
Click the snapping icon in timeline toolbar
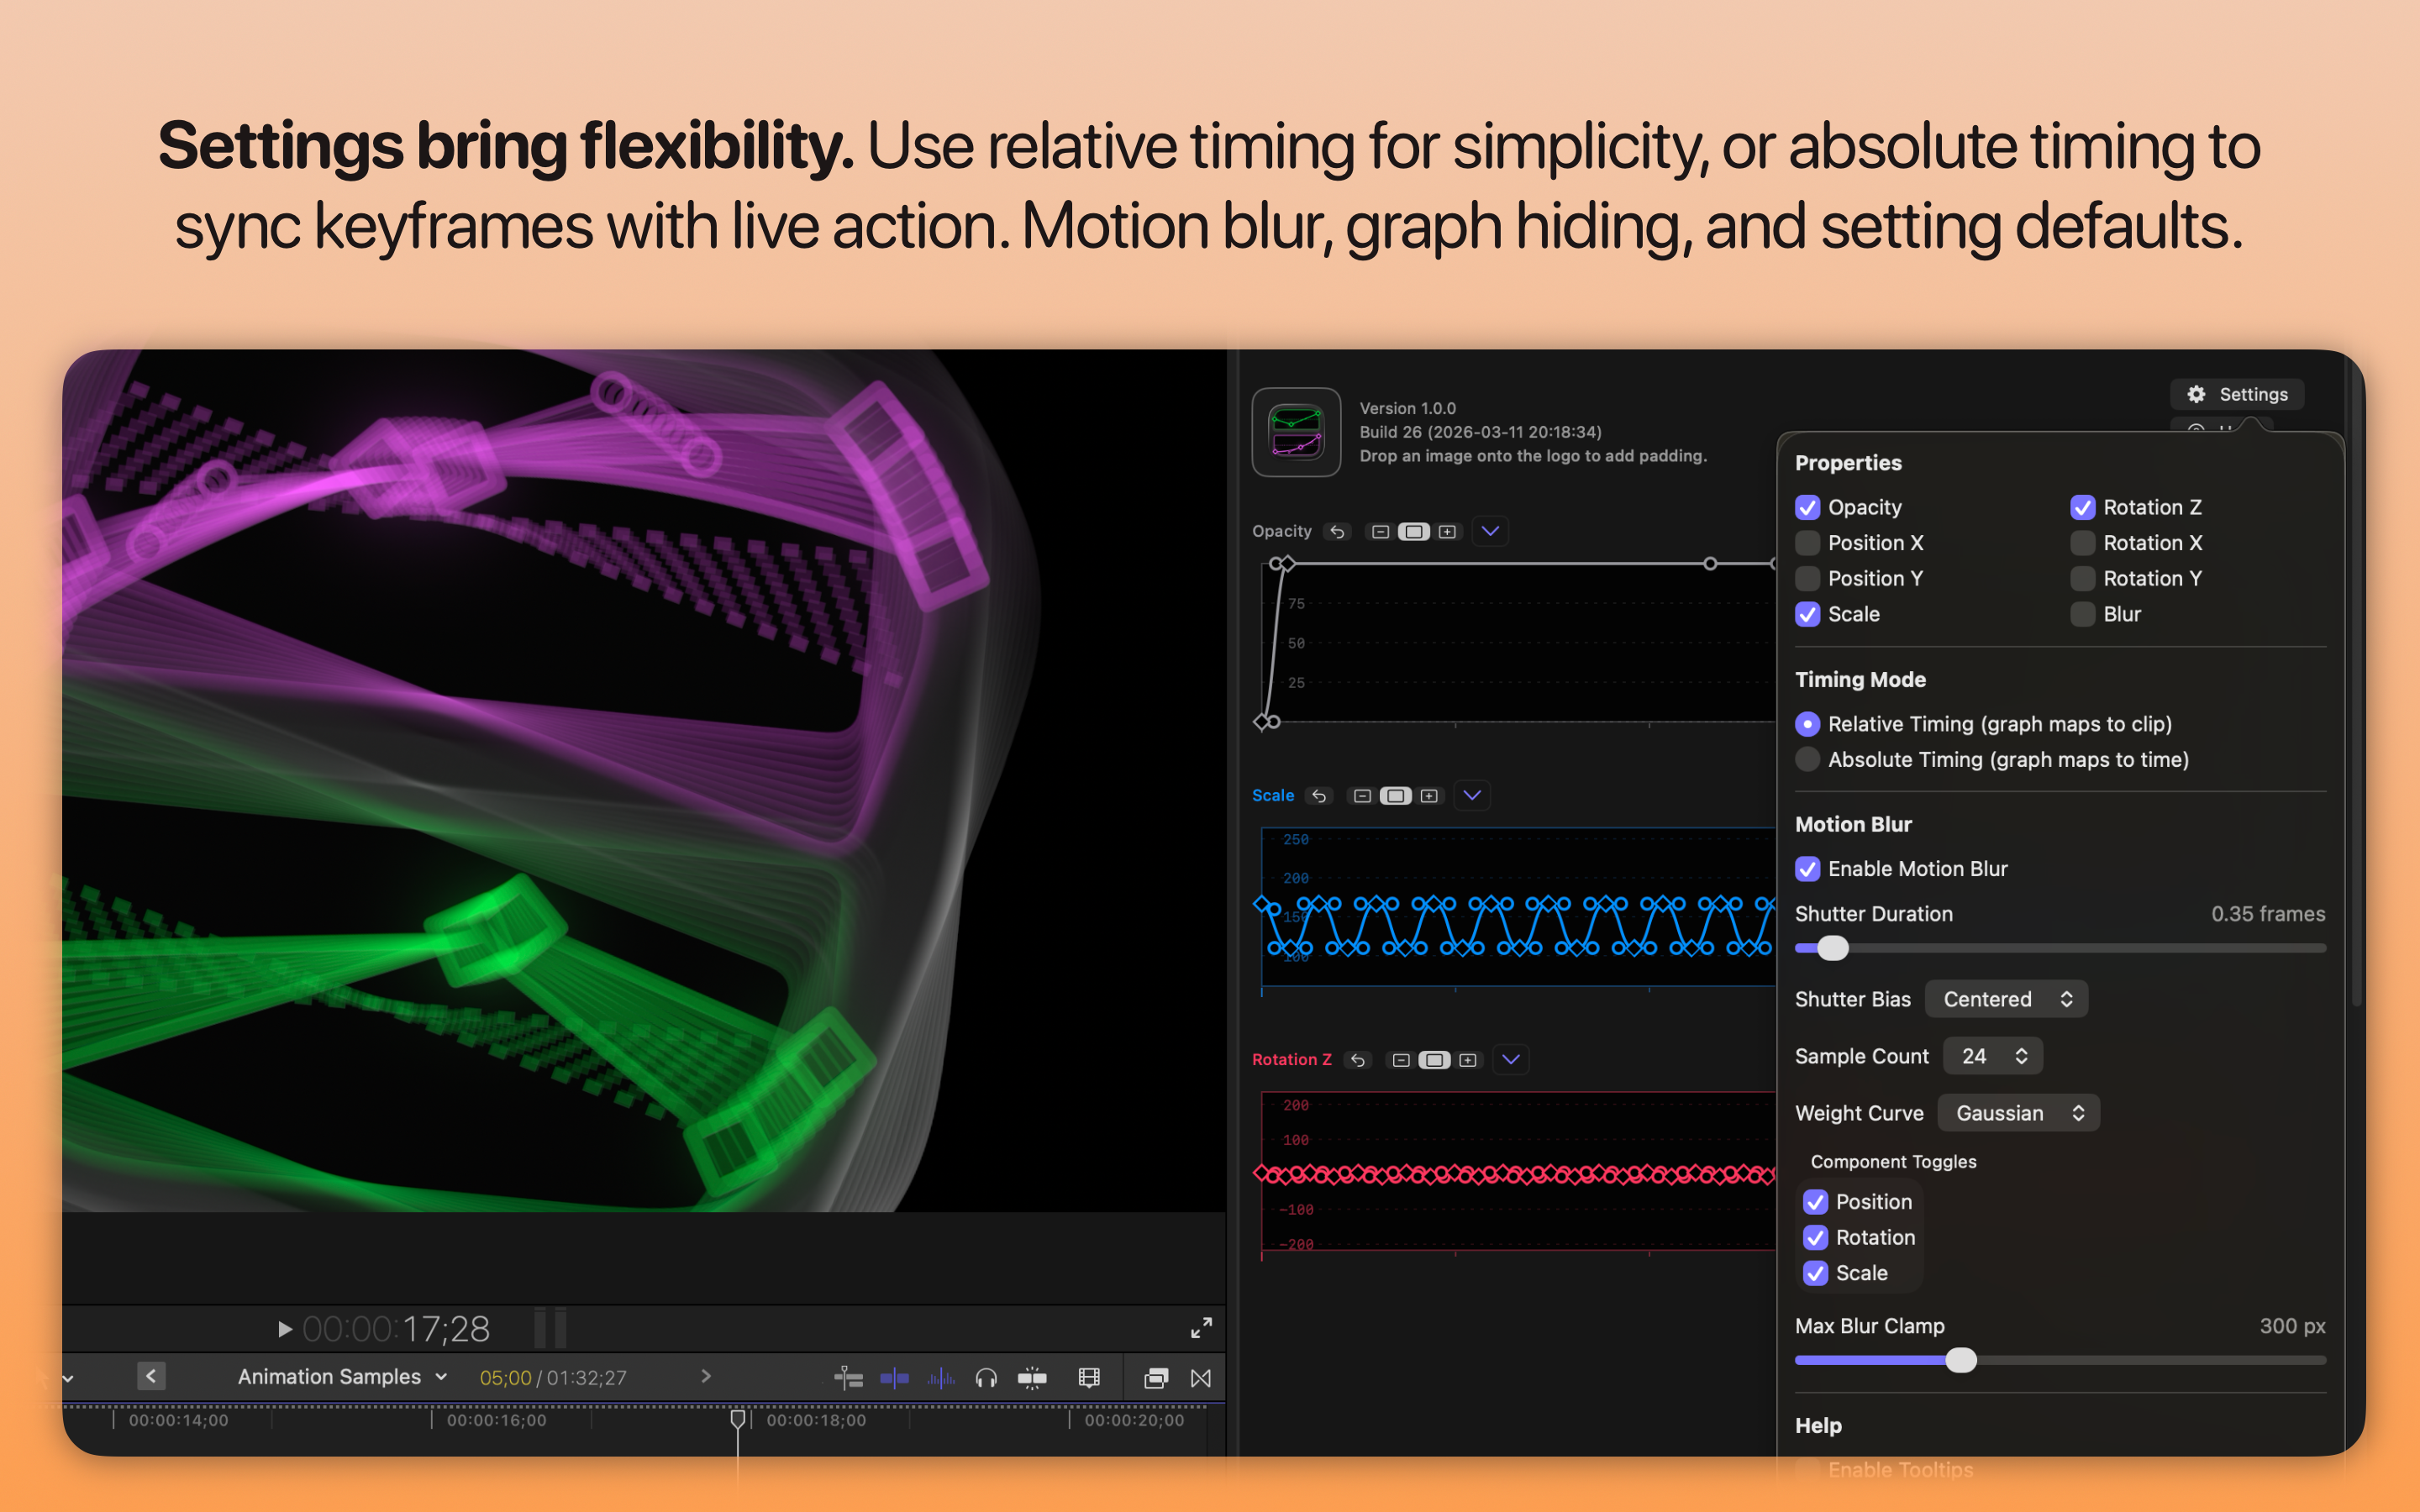tap(1032, 1378)
